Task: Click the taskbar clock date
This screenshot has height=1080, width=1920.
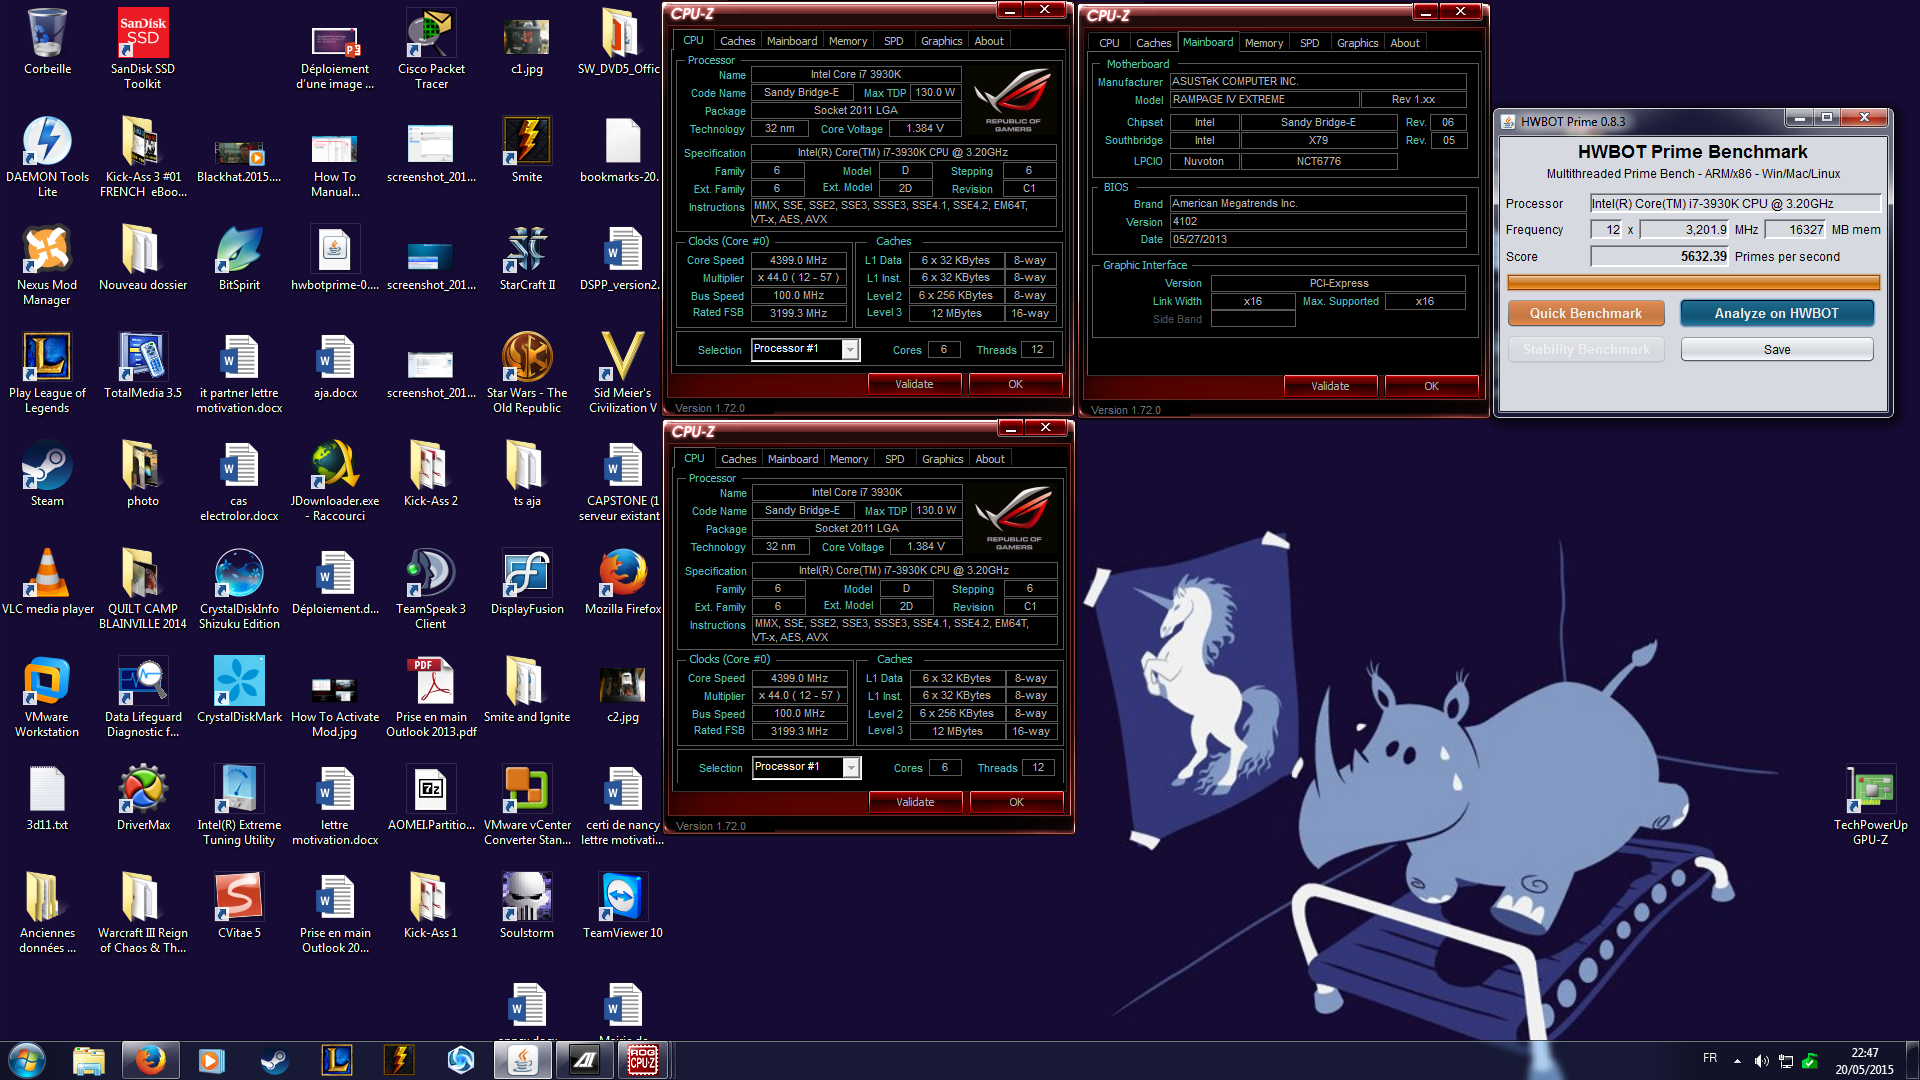Action: point(1864,1069)
